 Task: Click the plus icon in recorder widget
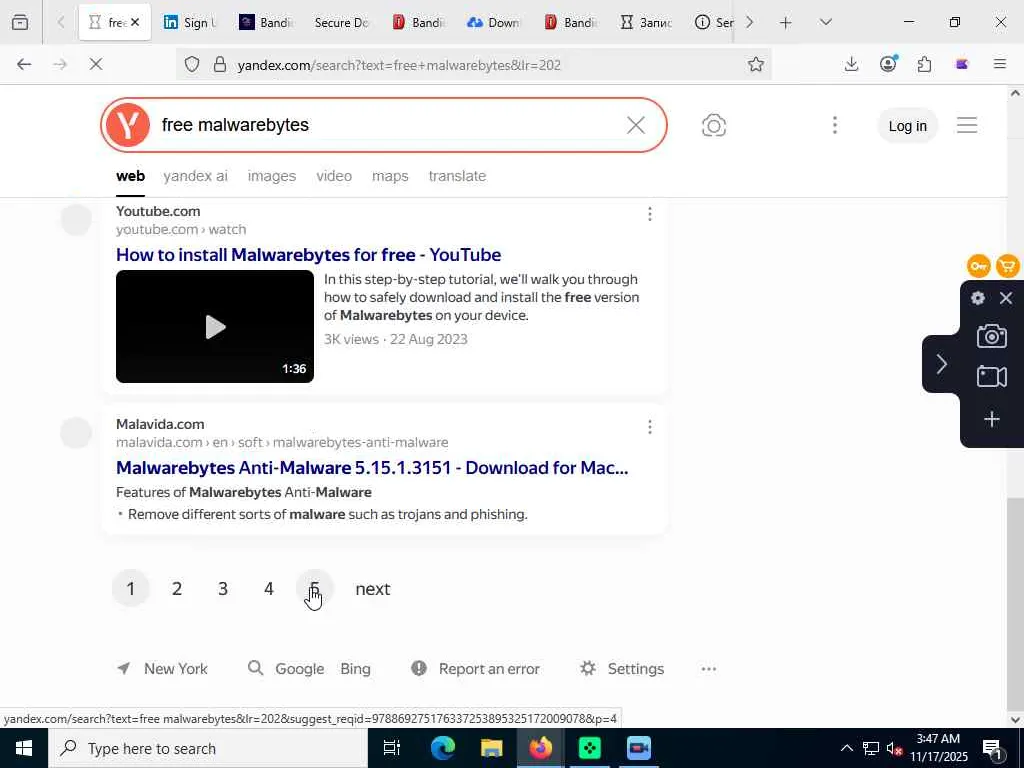point(991,419)
